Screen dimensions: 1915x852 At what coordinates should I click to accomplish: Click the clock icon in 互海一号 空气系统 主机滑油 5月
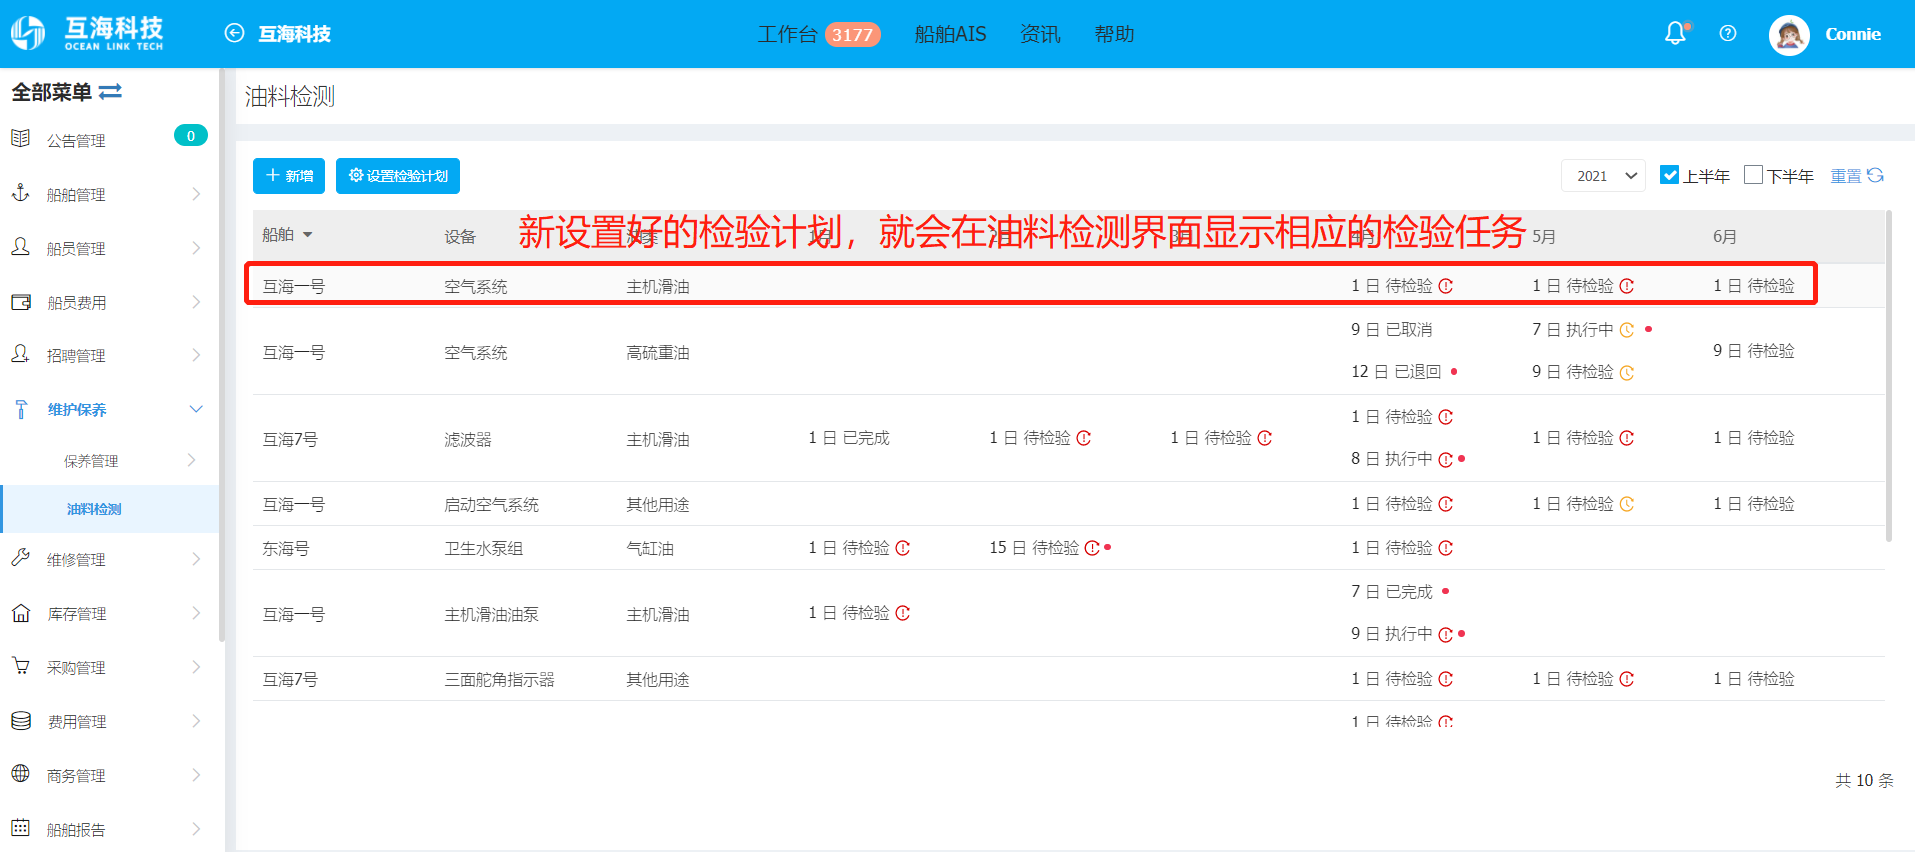(x=1626, y=286)
